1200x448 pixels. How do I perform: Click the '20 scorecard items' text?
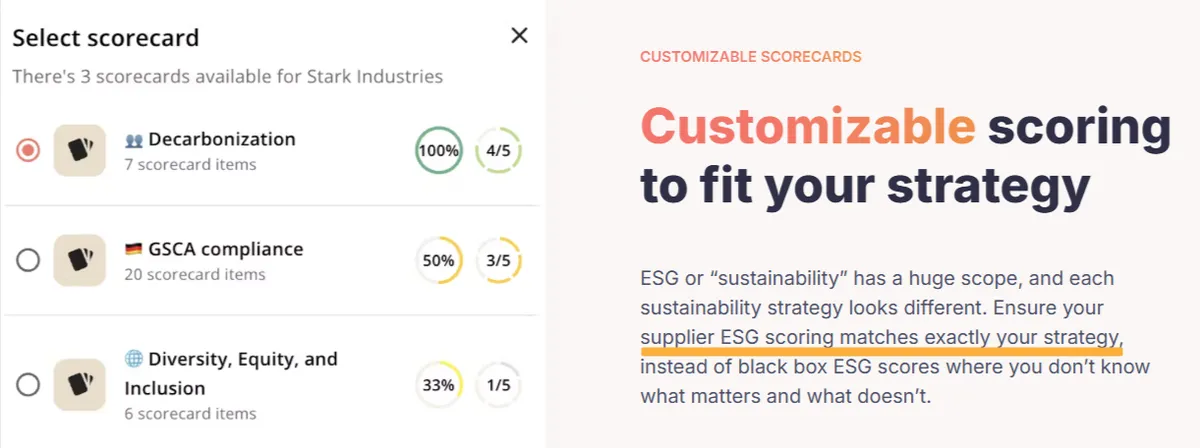195,274
